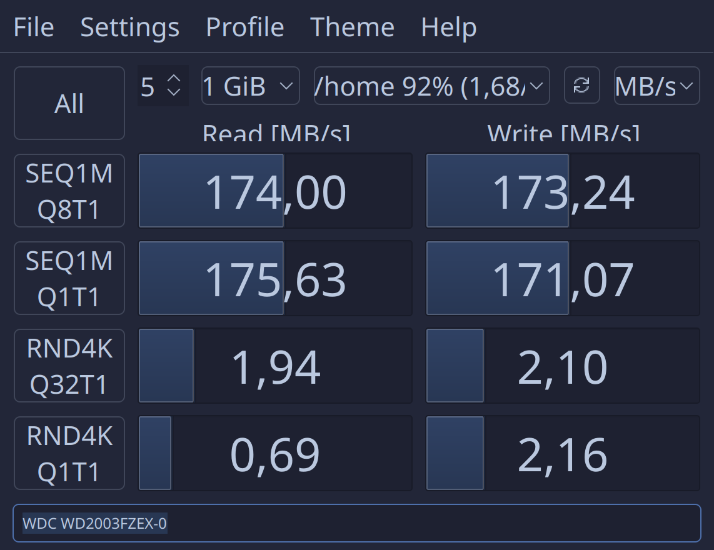Click the WDC WD2003FZEX-0 text field

[x=357, y=523]
